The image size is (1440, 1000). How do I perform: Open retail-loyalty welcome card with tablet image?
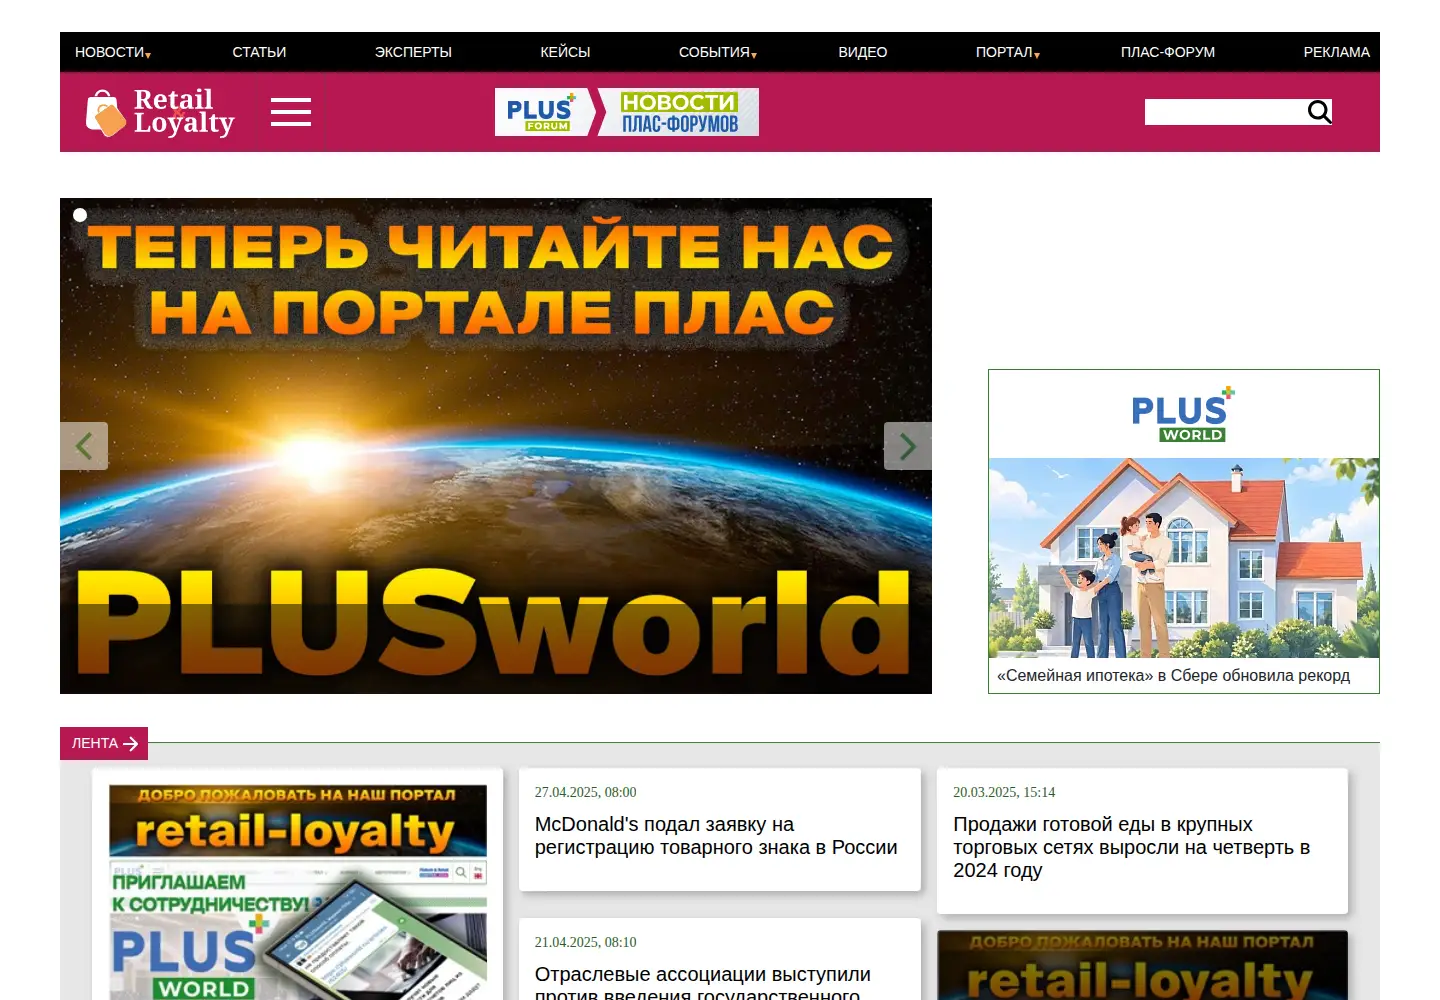point(298,892)
